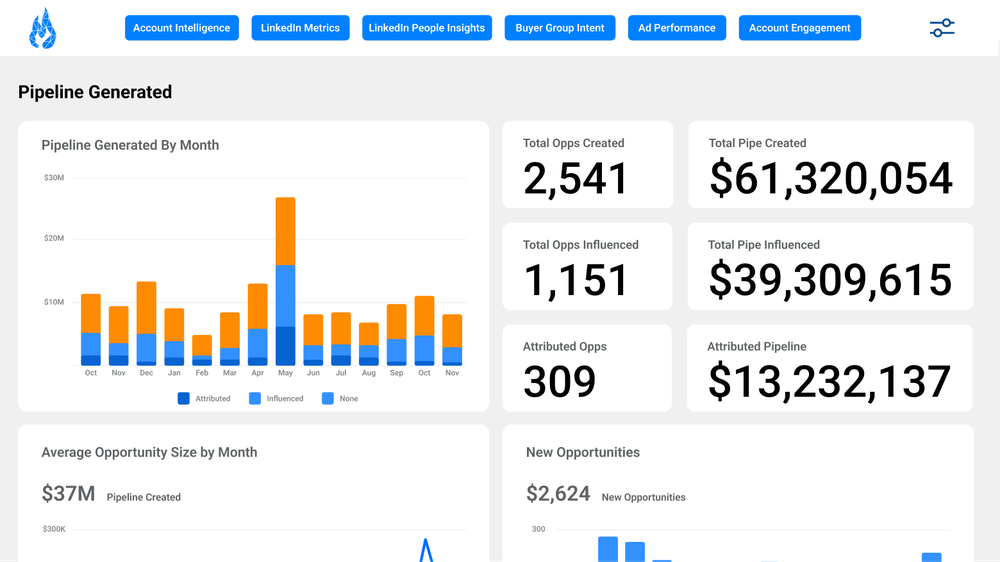1000x562 pixels.
Task: Open the Account Intelligence tab
Action: [182, 28]
